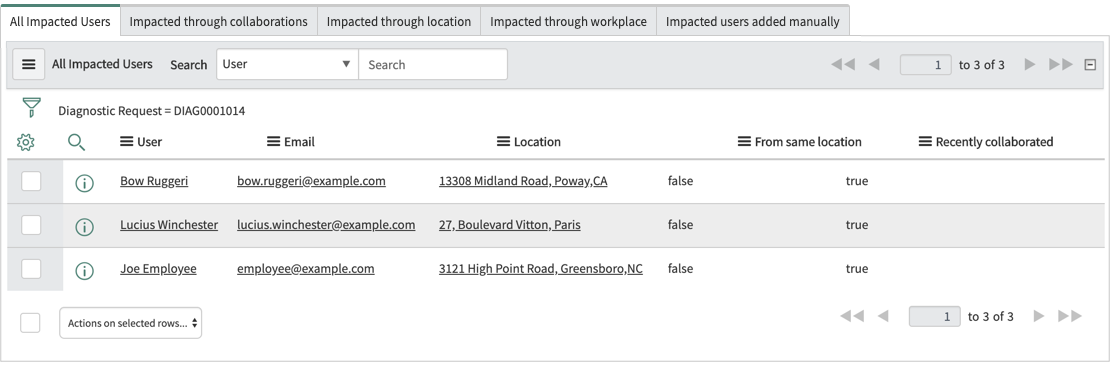The width and height of the screenshot is (1110, 366).
Task: Switch to Impacted through location tab
Action: click(x=399, y=21)
